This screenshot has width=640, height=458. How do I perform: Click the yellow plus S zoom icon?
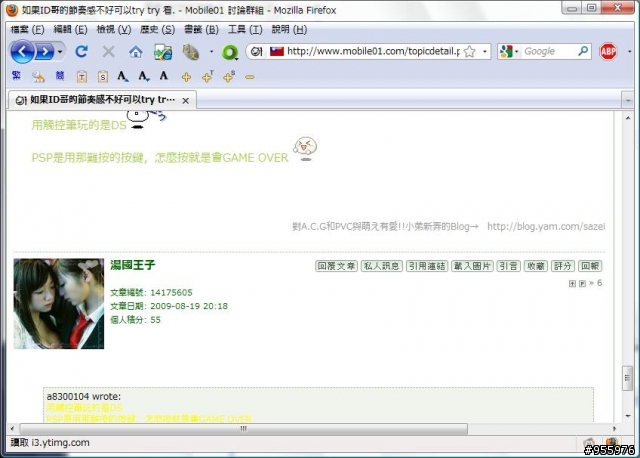coord(229,76)
